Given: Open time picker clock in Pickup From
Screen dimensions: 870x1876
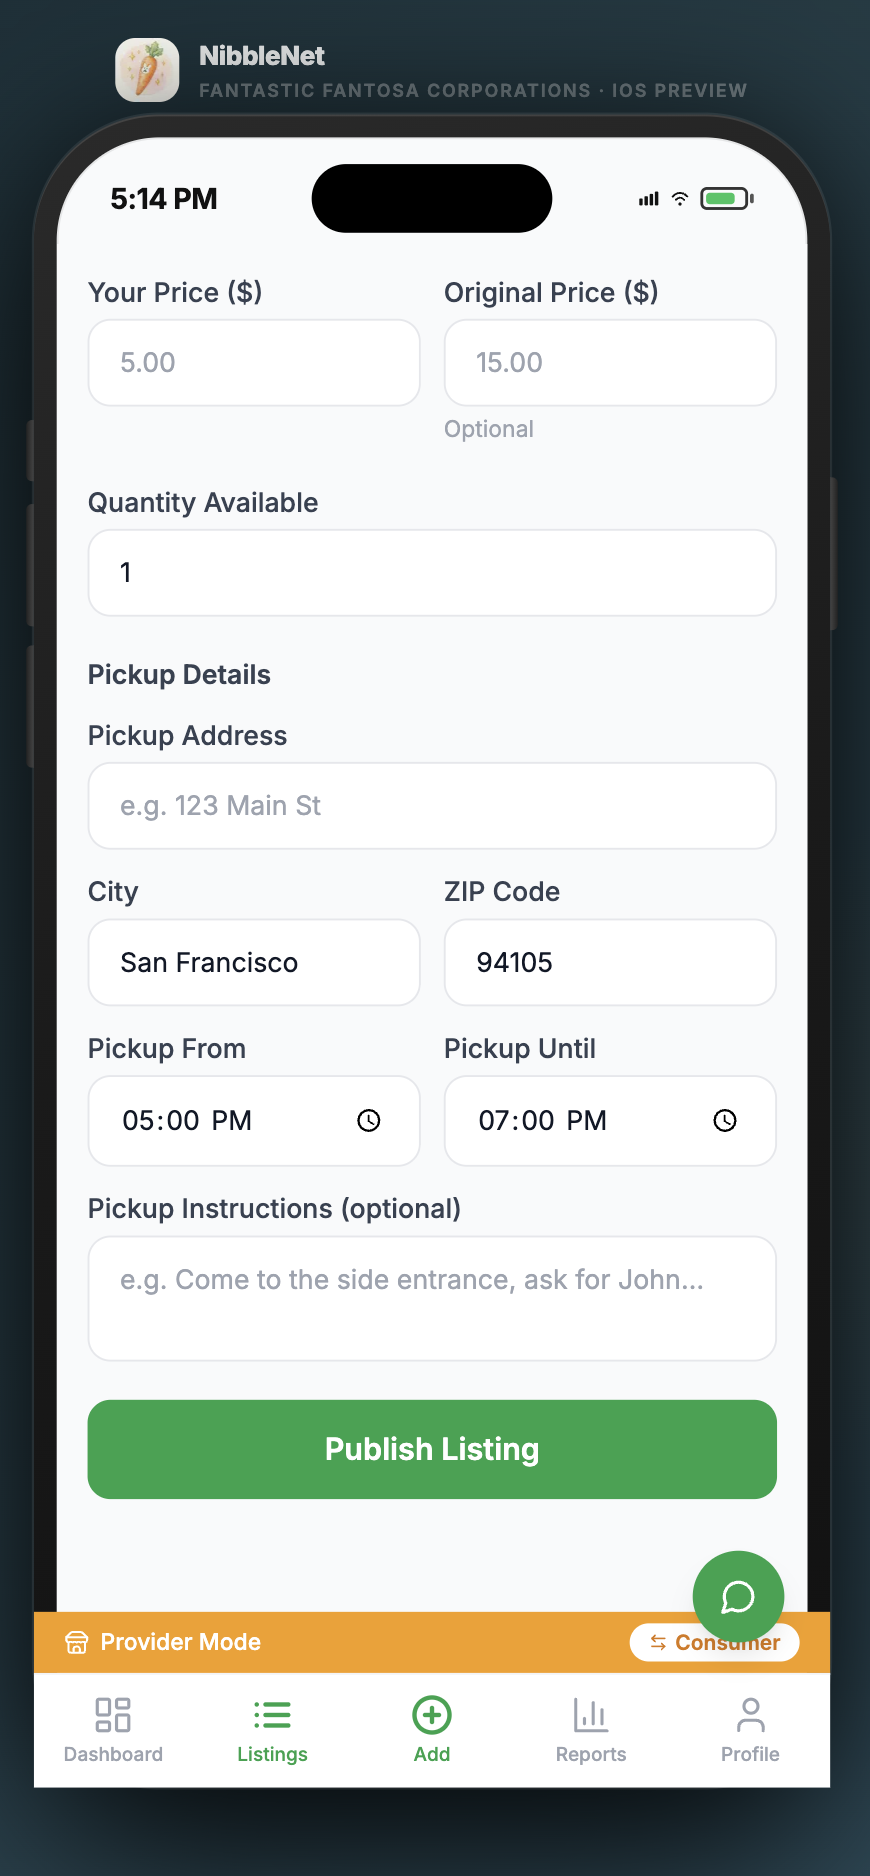Looking at the screenshot, I should [369, 1121].
